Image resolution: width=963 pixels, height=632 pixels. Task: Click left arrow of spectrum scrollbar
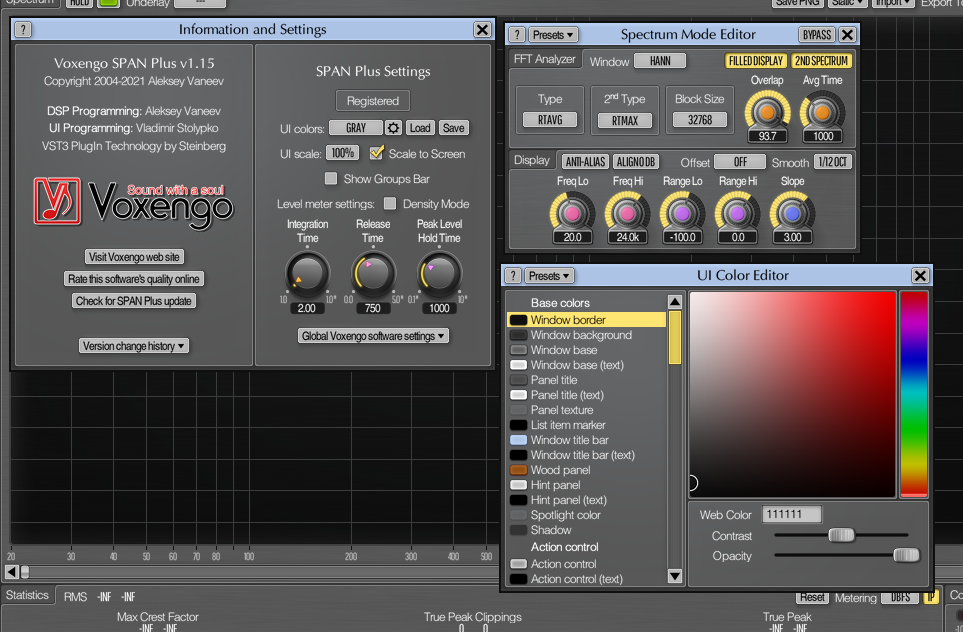point(12,572)
